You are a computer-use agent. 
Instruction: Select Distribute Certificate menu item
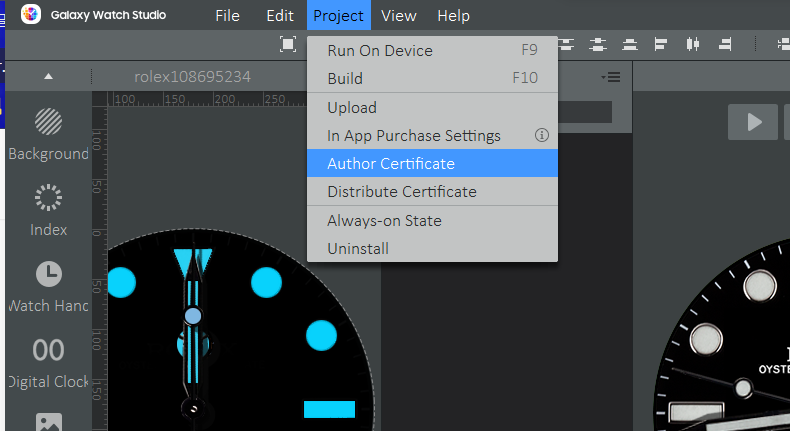coord(432,192)
